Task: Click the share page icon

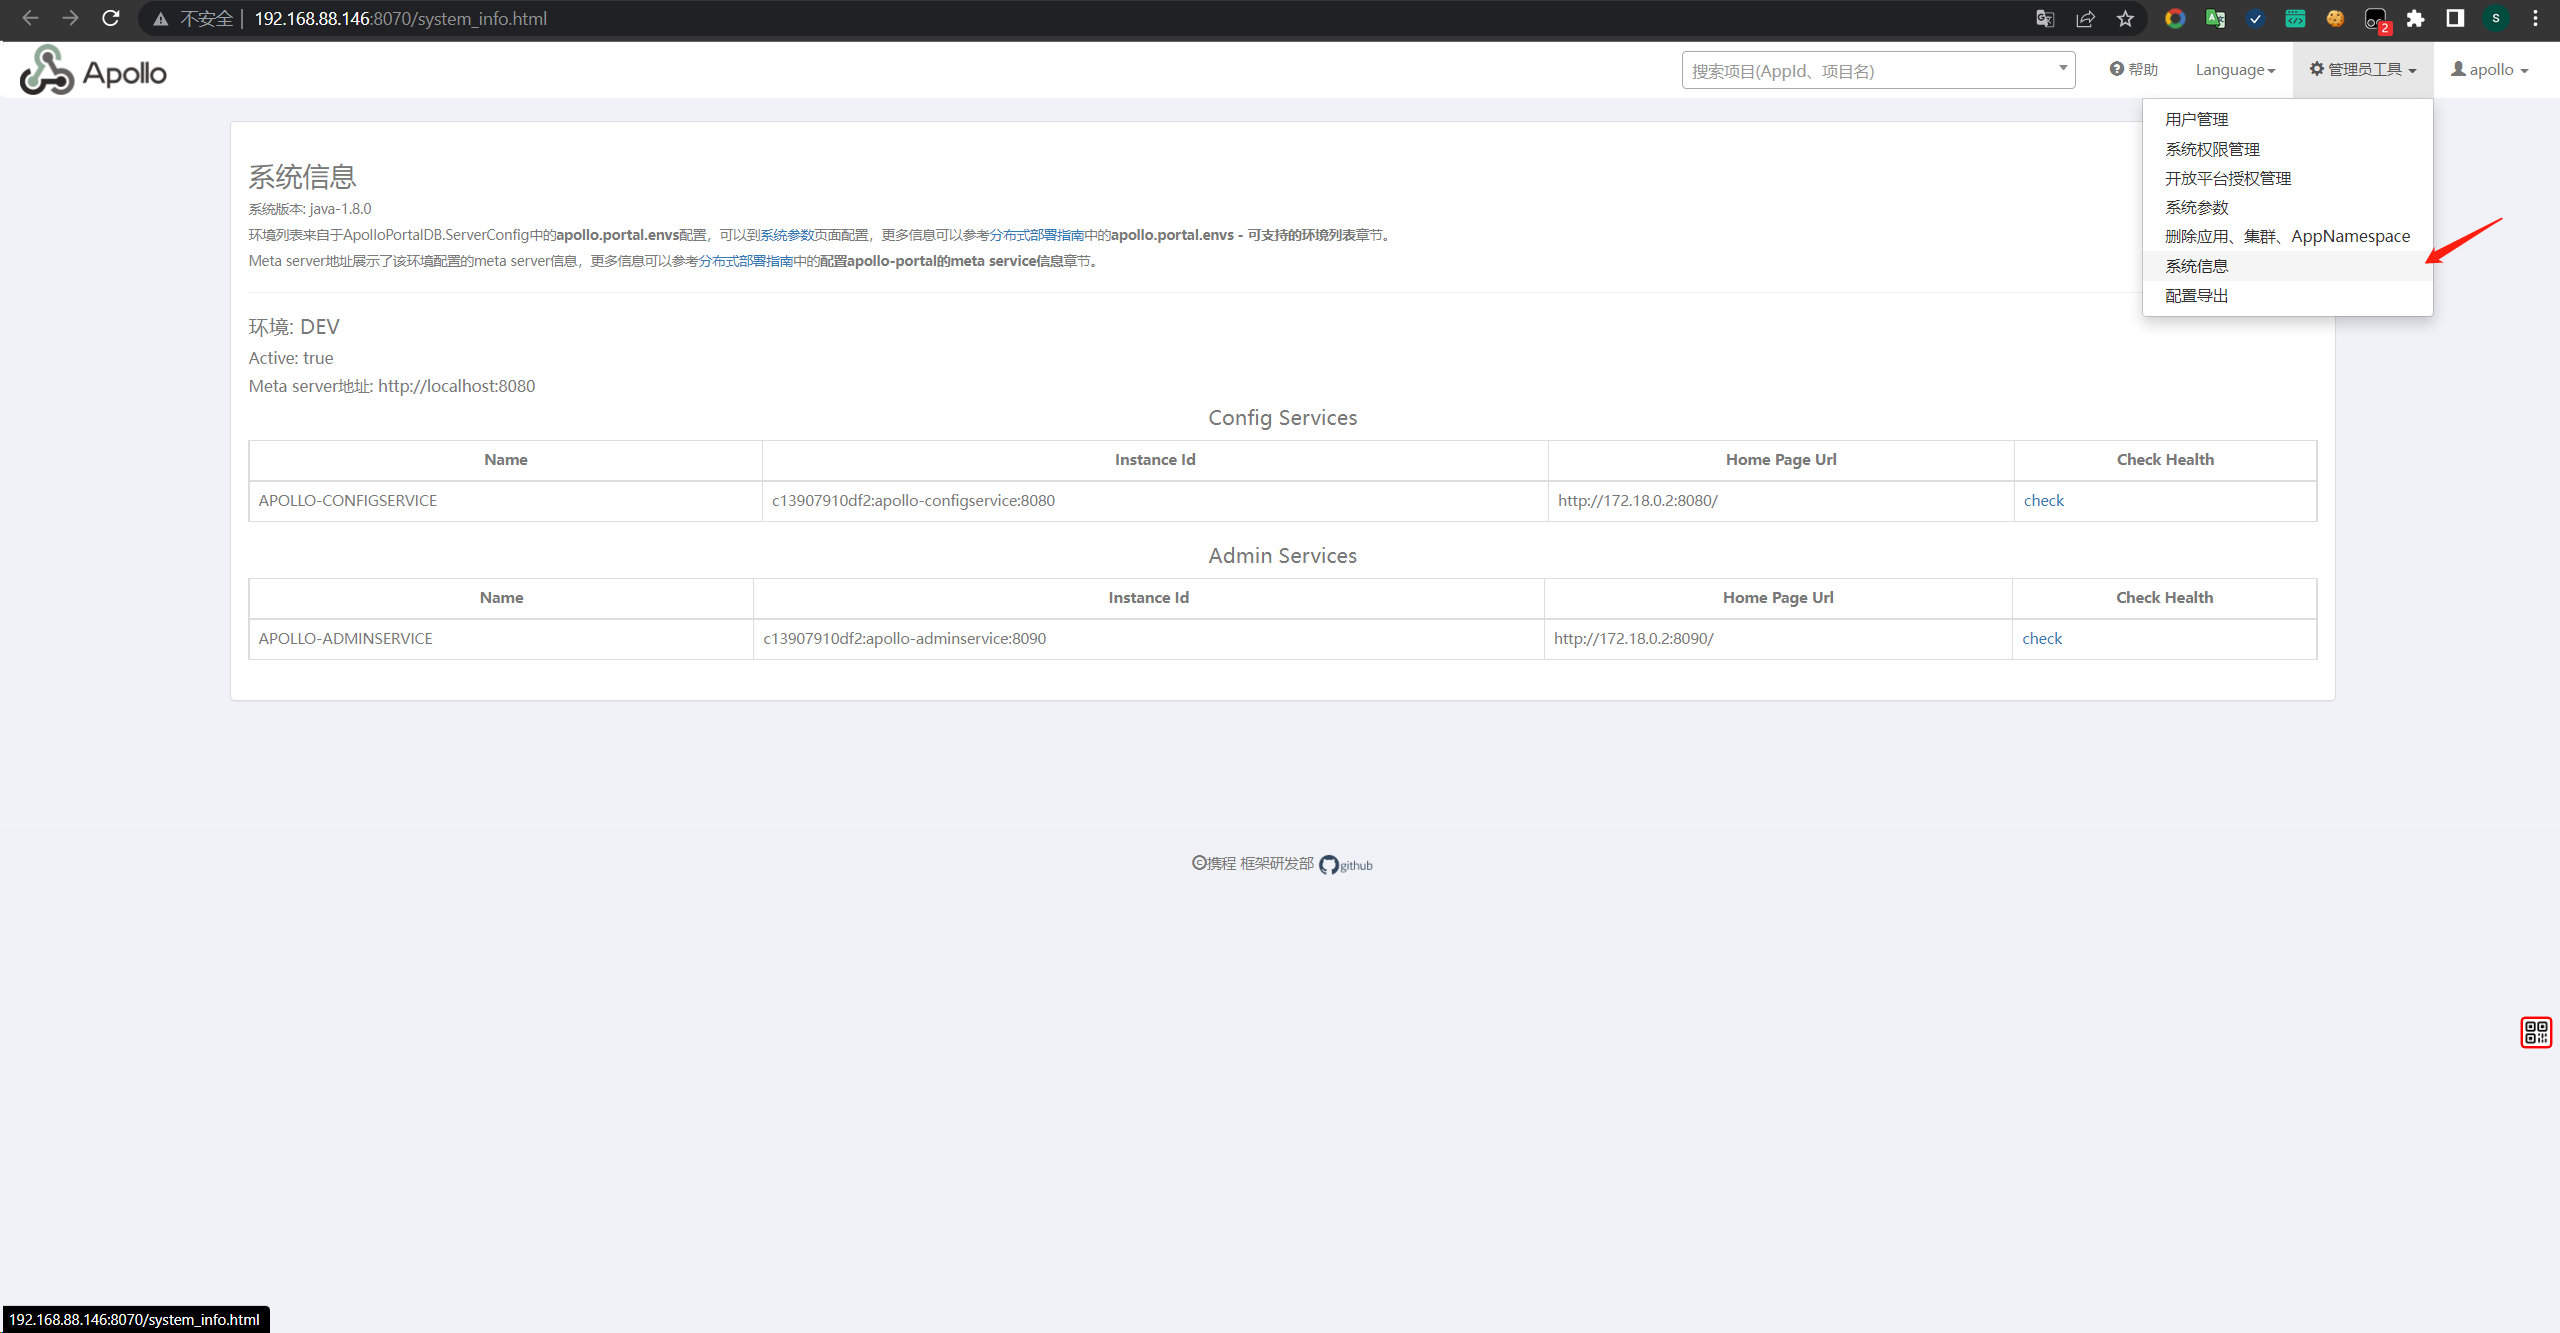Action: pos(2085,18)
